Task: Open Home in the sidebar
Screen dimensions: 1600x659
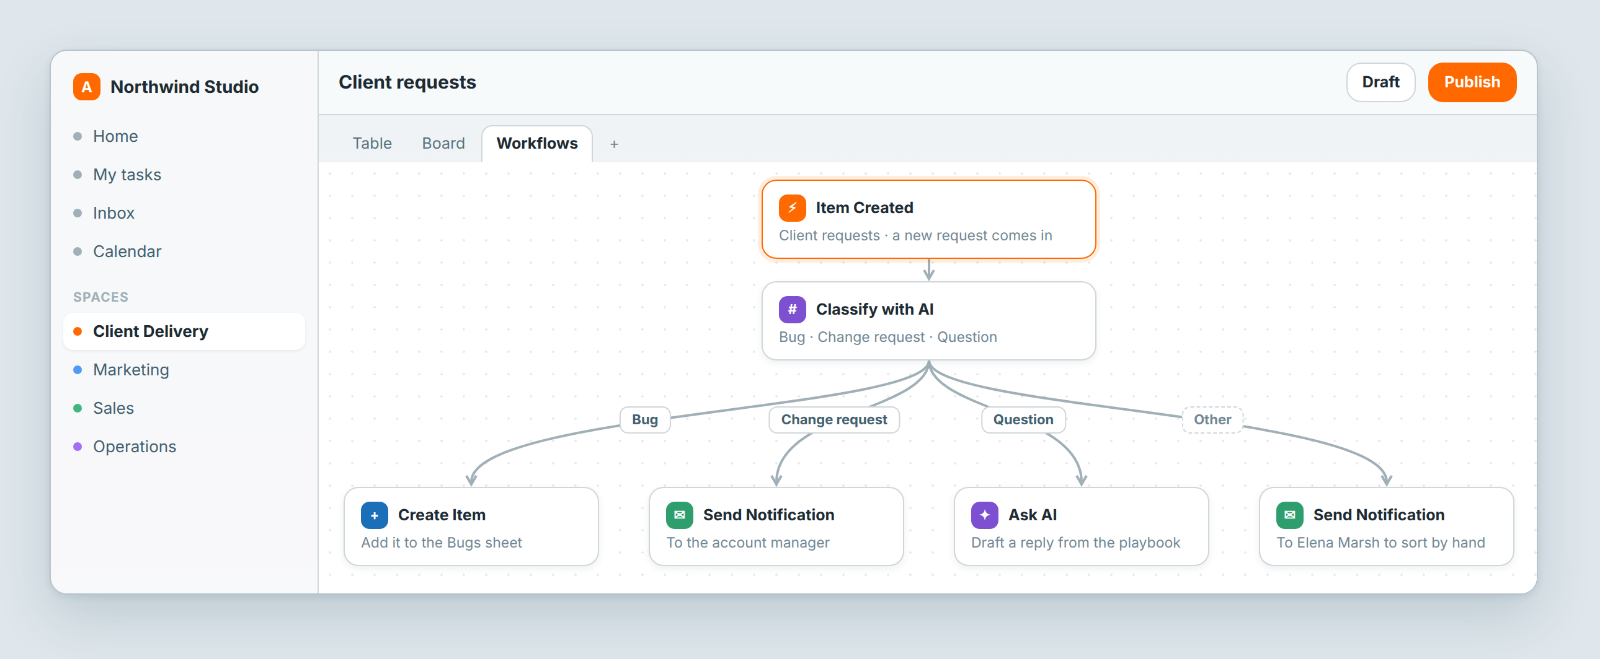Action: click(184, 137)
